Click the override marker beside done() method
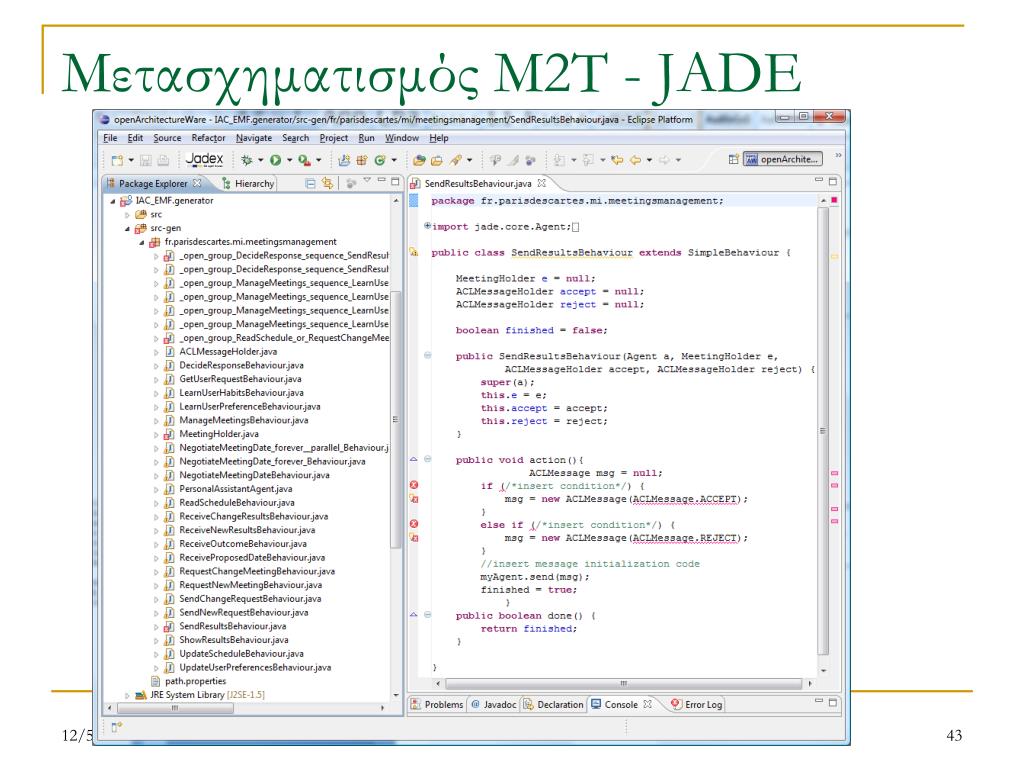1024x768 pixels. pos(413,615)
